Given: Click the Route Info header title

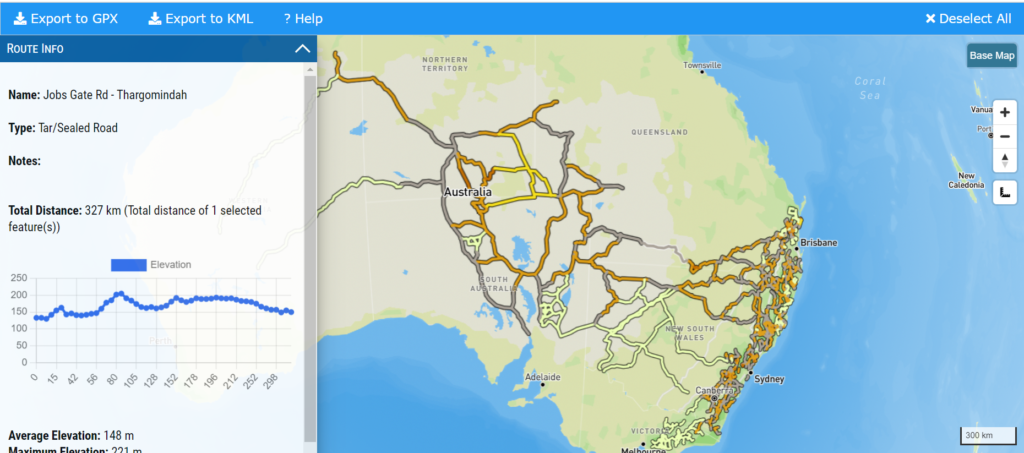Looking at the screenshot, I should (x=35, y=49).
